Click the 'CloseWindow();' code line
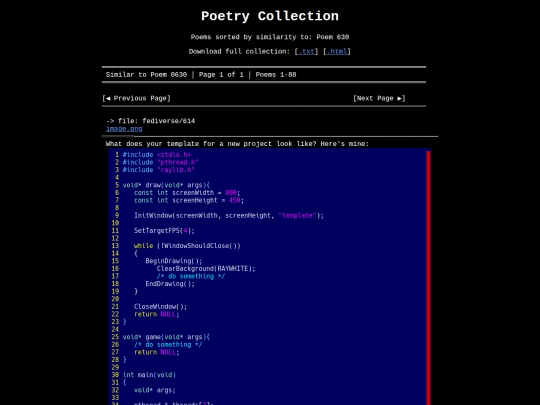 coord(160,307)
